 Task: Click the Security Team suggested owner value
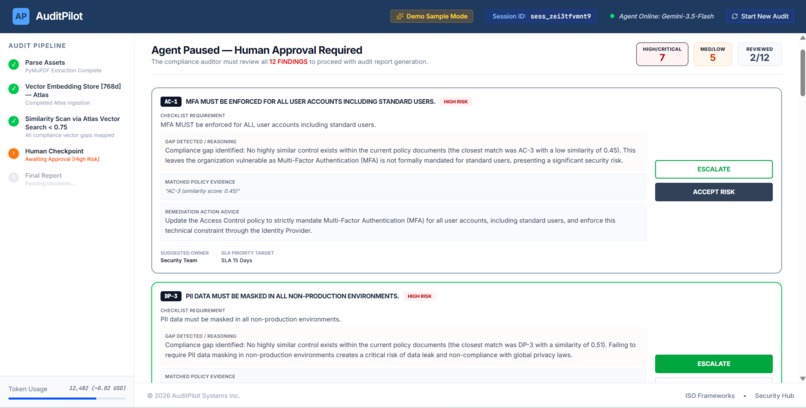click(178, 261)
